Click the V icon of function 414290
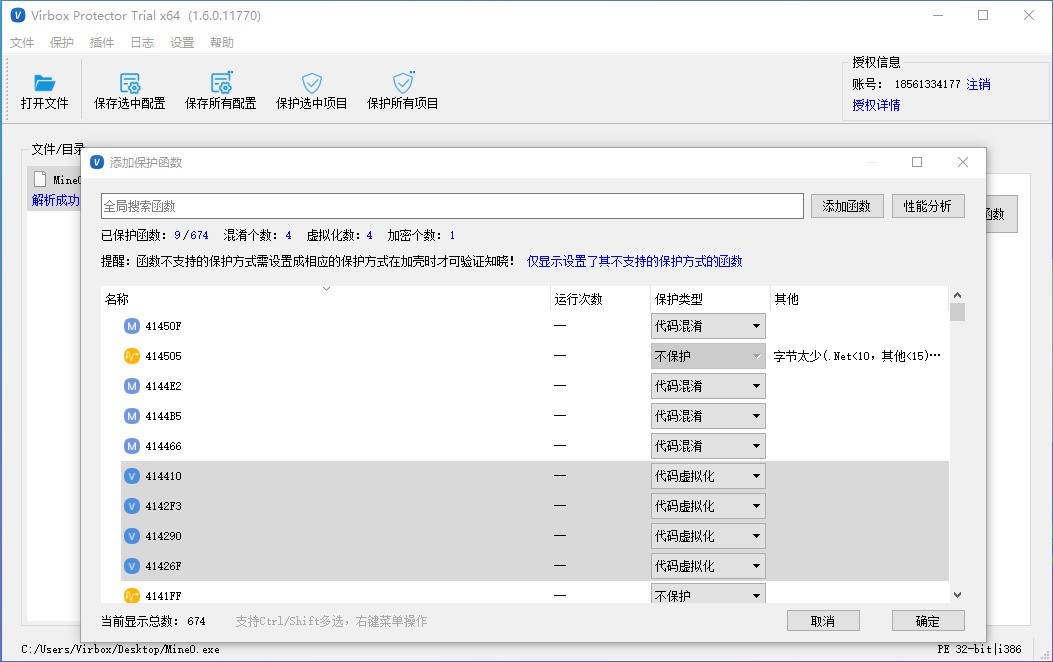The height and width of the screenshot is (662, 1053). 132,536
